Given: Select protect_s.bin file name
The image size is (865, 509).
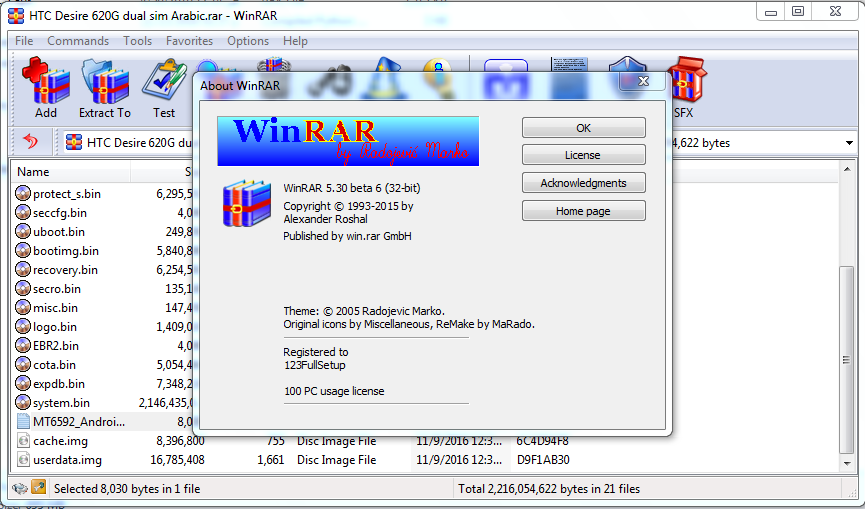Looking at the screenshot, I should [x=67, y=194].
